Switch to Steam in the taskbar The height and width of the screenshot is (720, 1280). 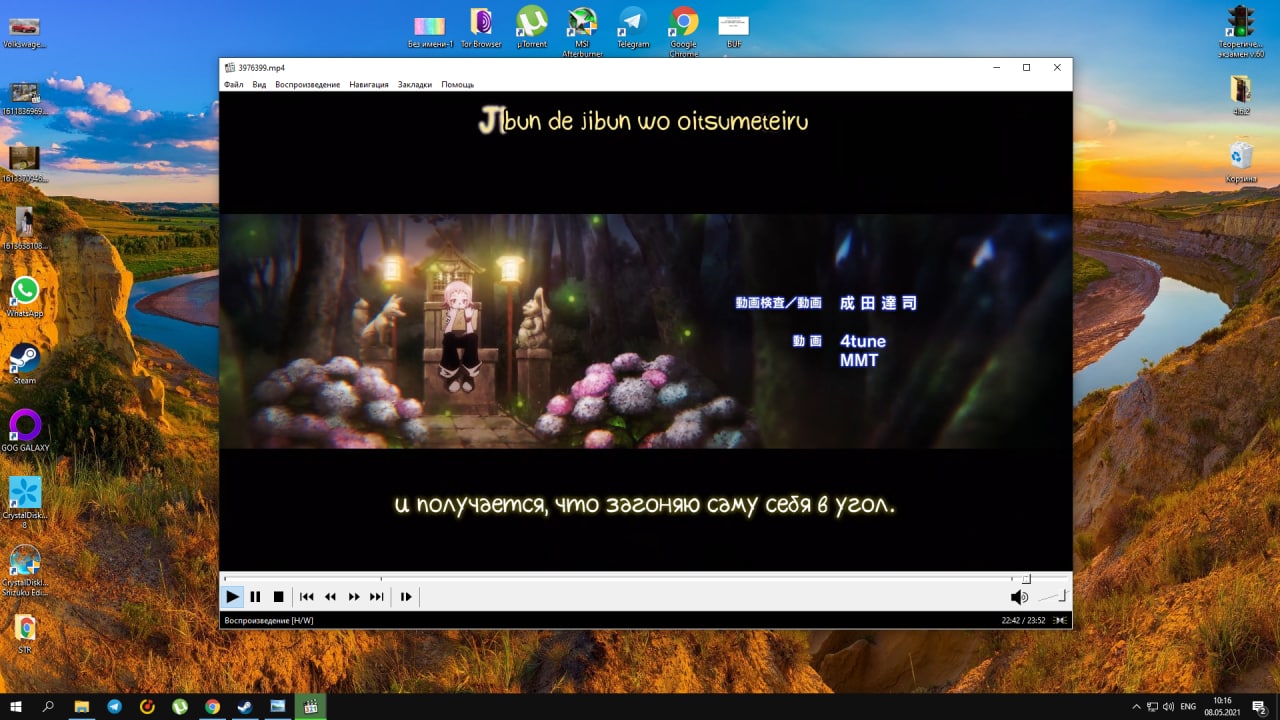pos(244,706)
